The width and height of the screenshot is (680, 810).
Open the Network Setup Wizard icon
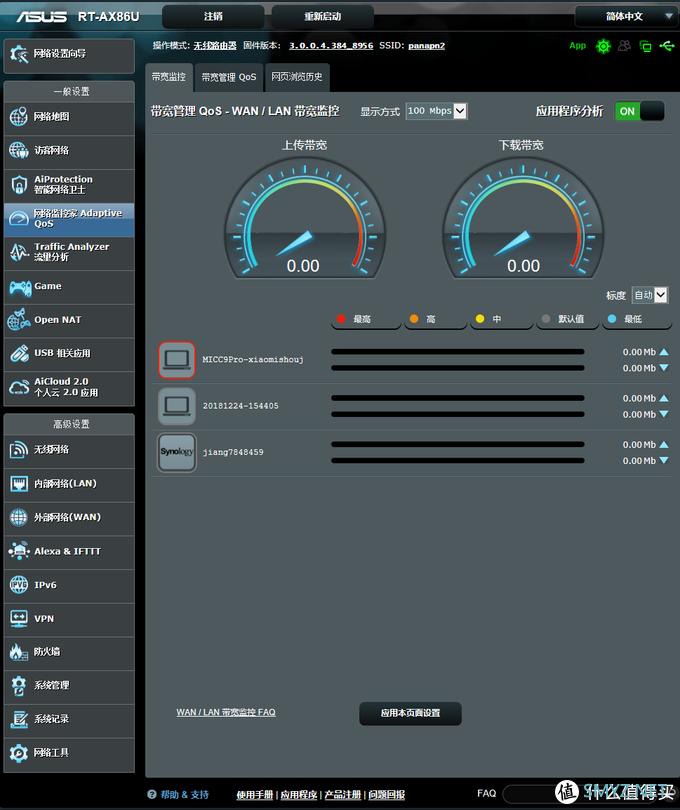(19, 54)
